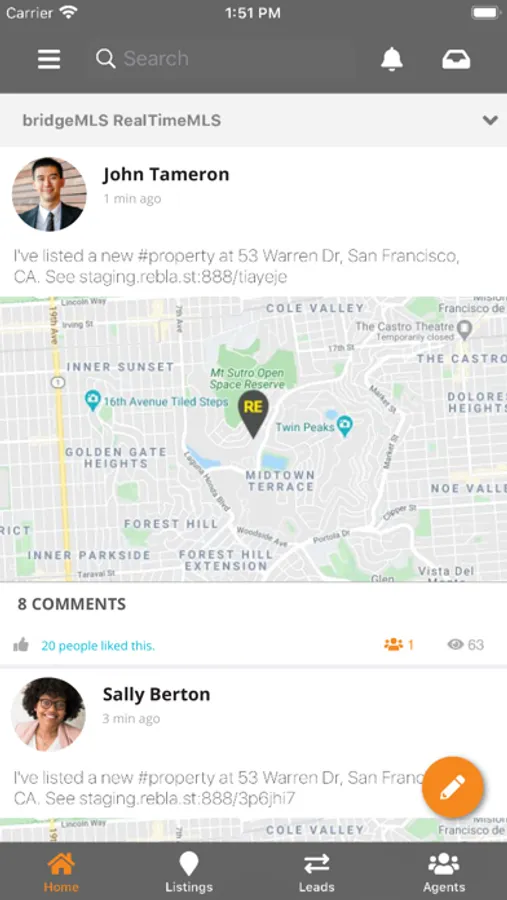Open the notifications bell
Screen dimensions: 507x900
392,59
